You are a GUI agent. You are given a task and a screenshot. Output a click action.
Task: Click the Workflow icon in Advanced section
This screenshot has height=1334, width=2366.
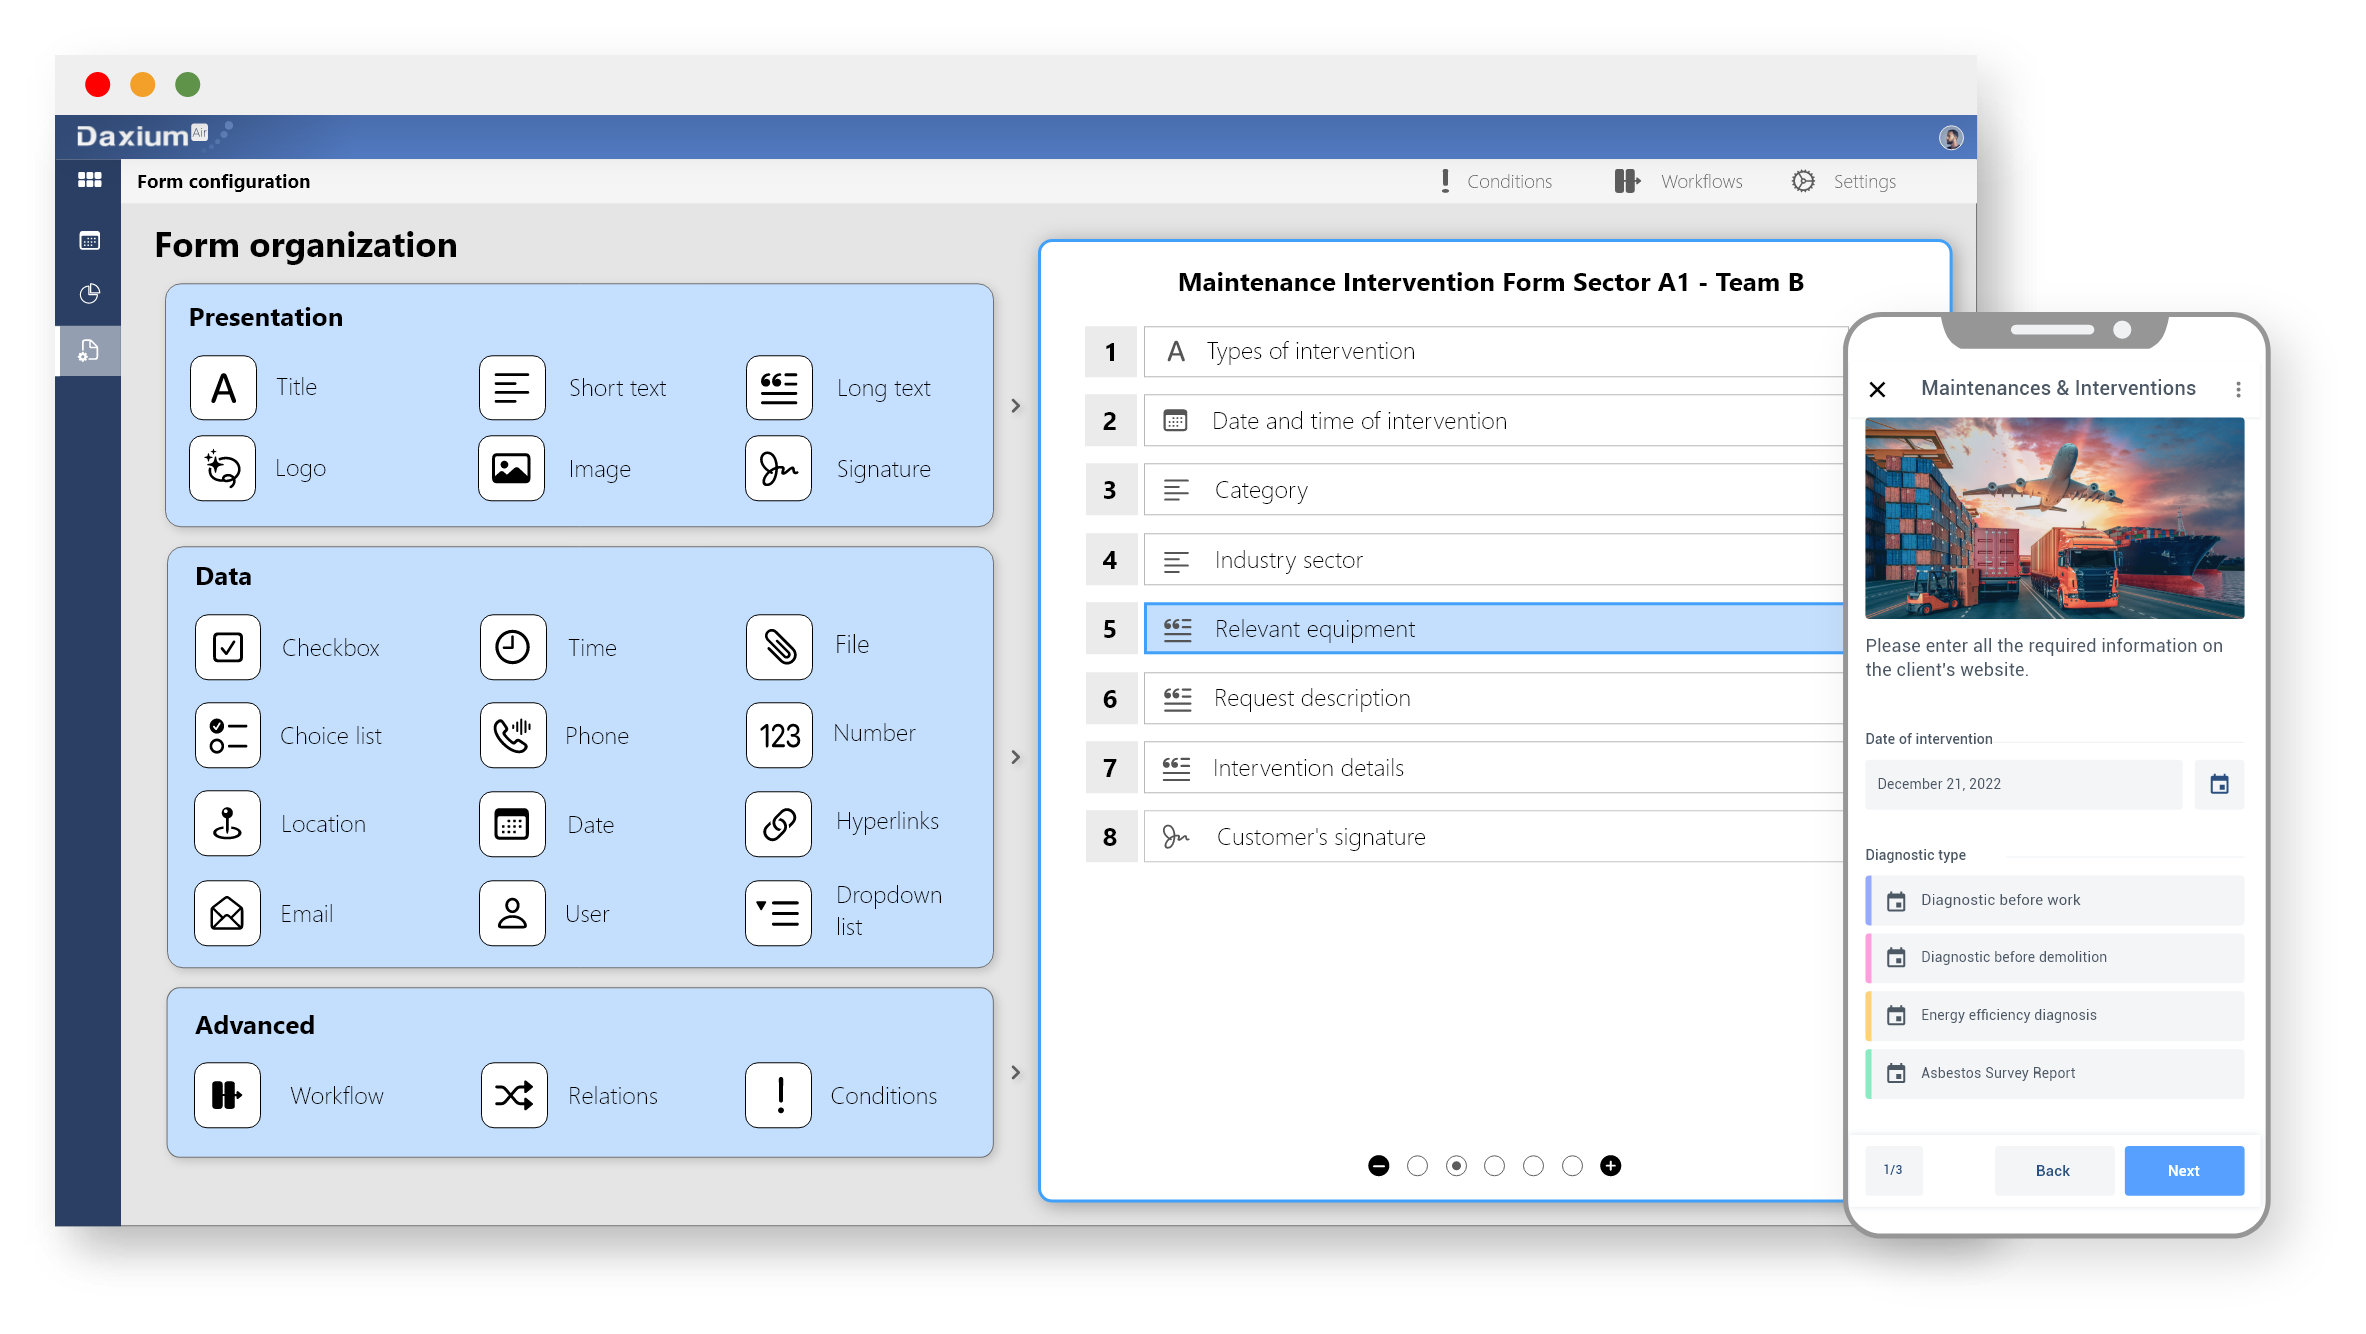click(228, 1095)
